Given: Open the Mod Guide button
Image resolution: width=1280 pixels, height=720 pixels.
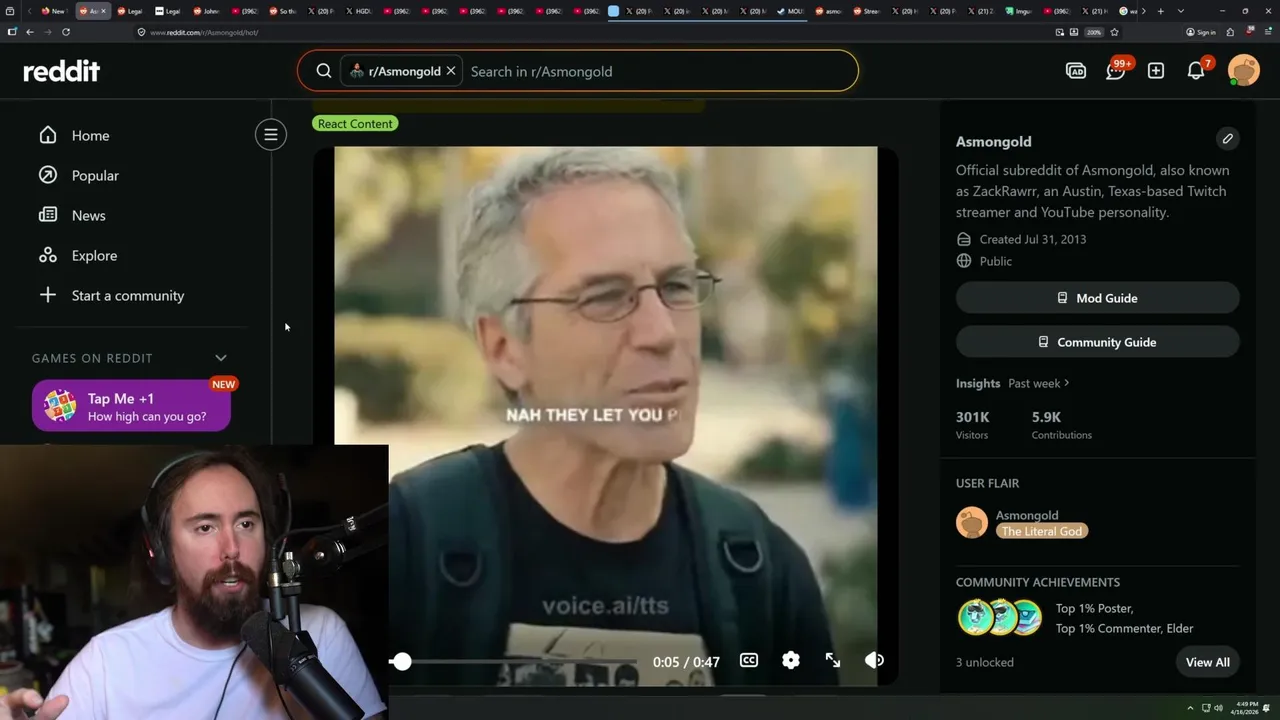Looking at the screenshot, I should [x=1097, y=298].
